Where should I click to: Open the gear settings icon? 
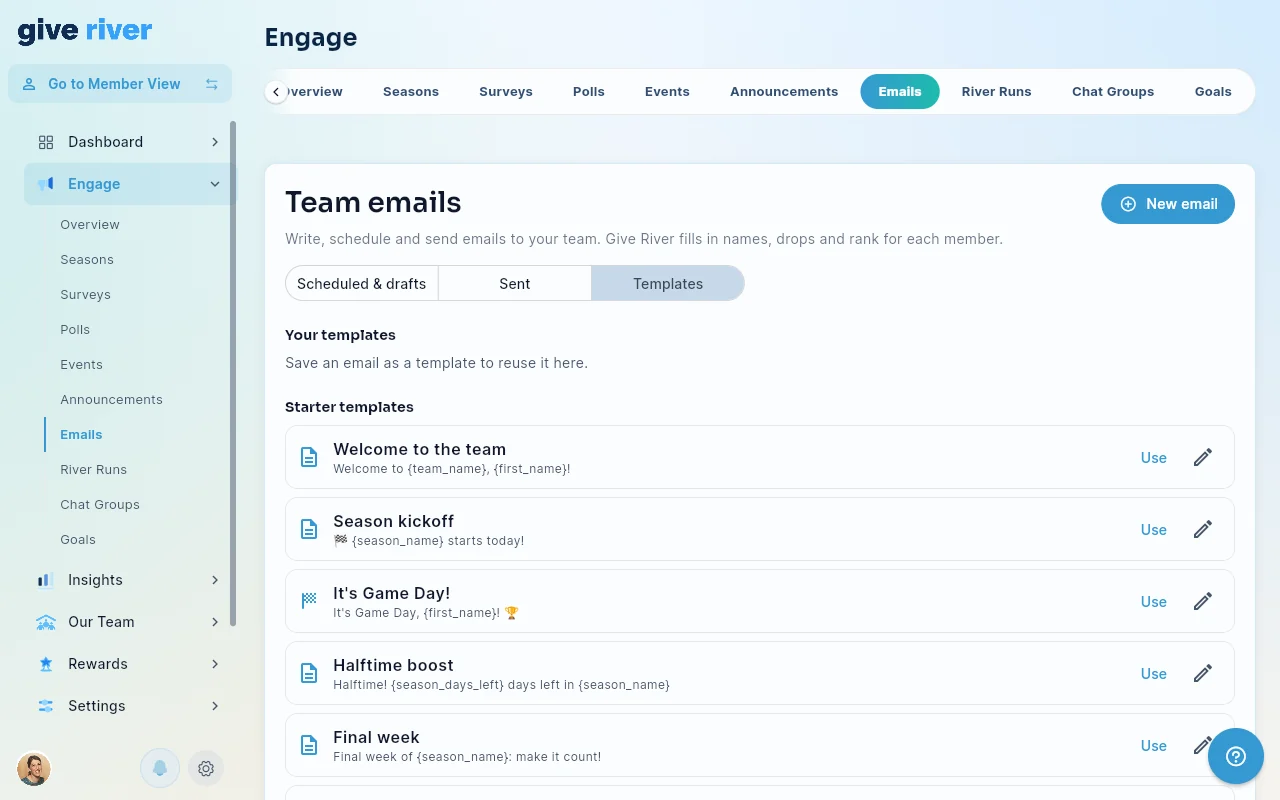coord(206,768)
